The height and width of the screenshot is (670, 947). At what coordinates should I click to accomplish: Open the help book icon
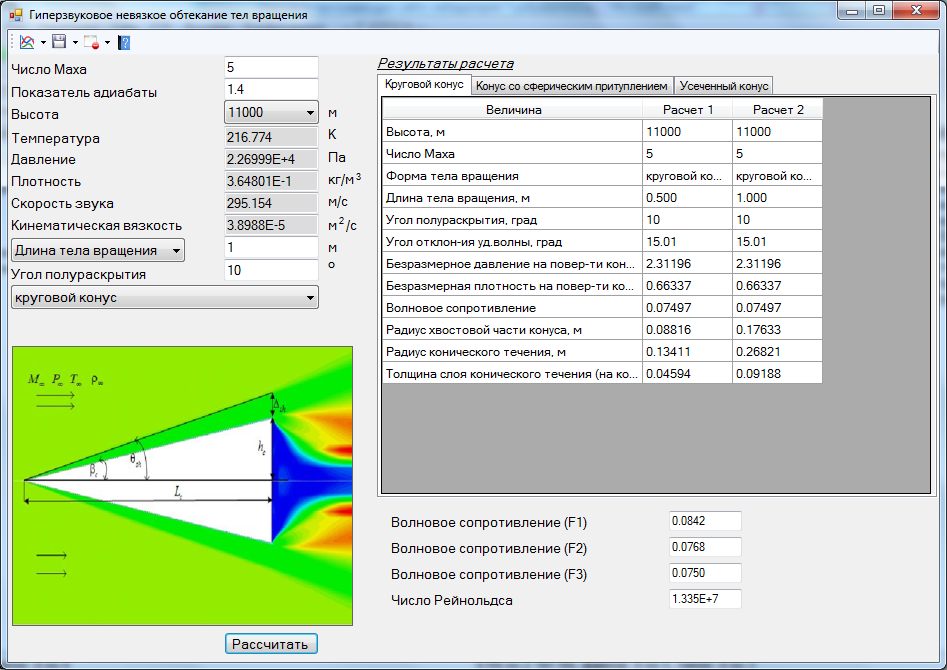click(x=123, y=42)
